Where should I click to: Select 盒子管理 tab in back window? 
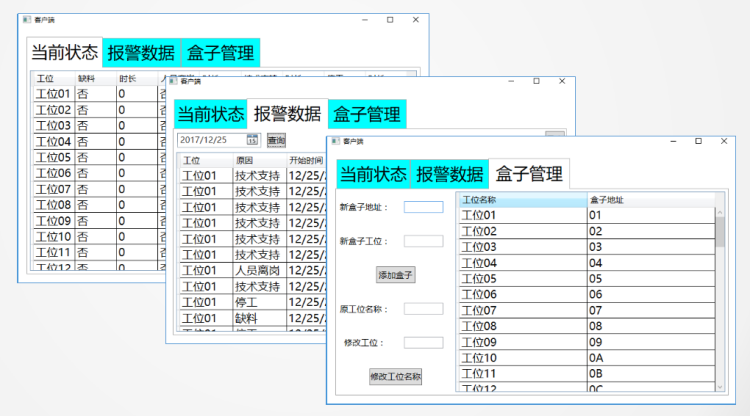tap(220, 53)
